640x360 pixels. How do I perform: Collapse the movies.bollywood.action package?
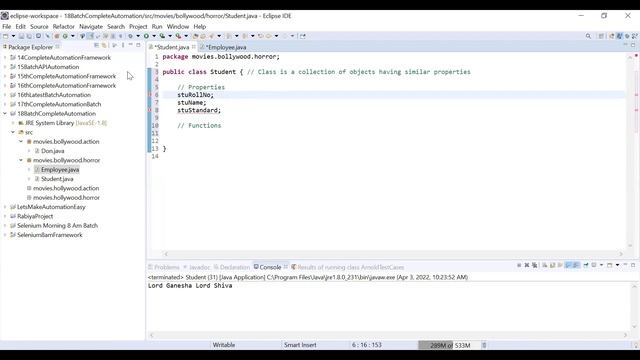coord(21,142)
